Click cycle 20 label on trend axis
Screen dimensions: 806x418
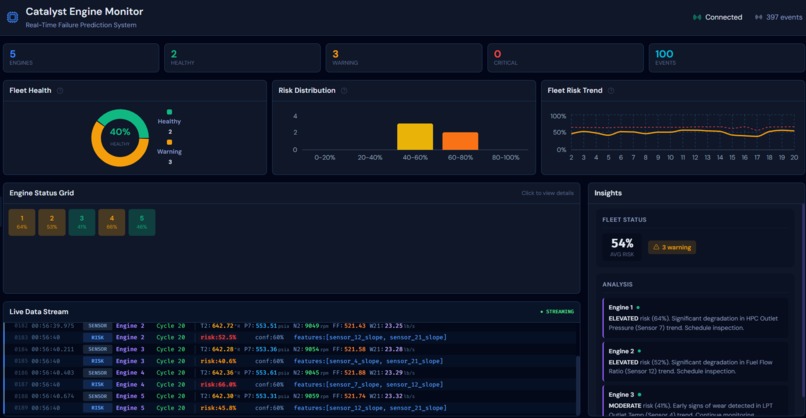794,158
